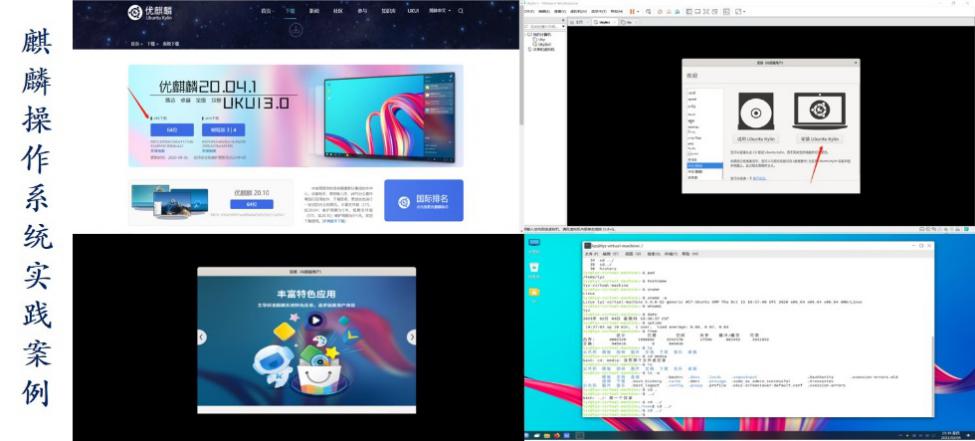Click the 树莓派 3|4 download button
Viewport: 975px width, 441px height.
223,130
